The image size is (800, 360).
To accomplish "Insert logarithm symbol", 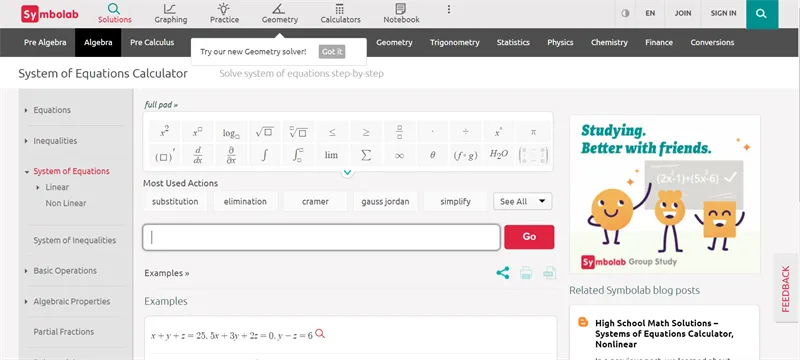I will 231,132.
